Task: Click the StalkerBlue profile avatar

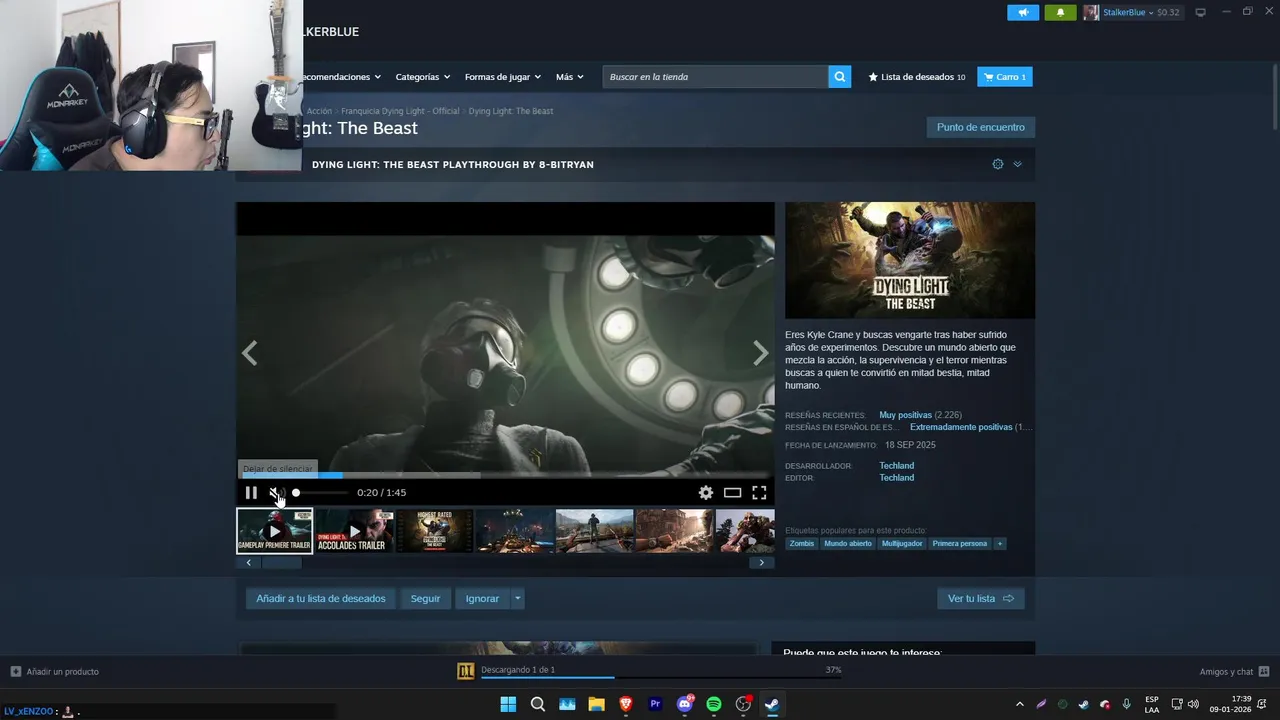Action: (x=1091, y=12)
